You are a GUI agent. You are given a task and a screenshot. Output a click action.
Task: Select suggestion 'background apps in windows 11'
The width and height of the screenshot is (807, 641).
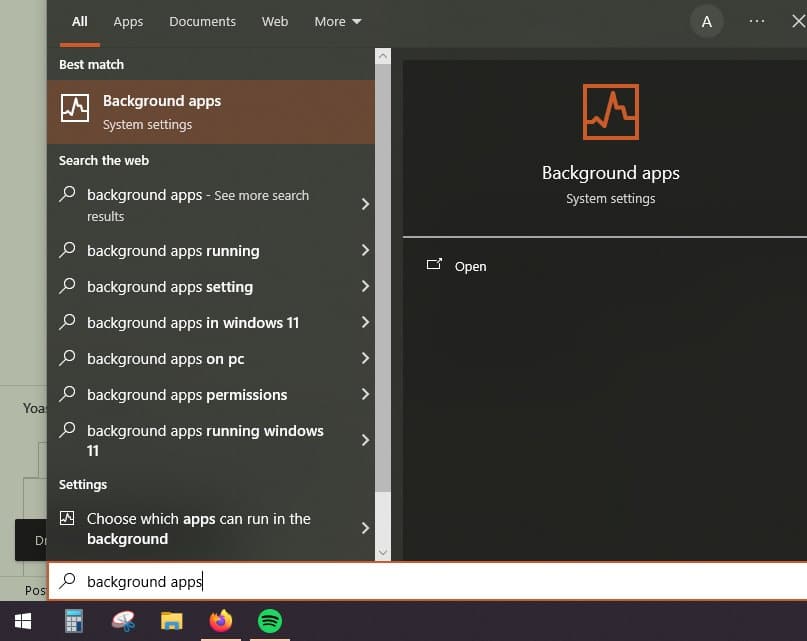tap(210, 323)
